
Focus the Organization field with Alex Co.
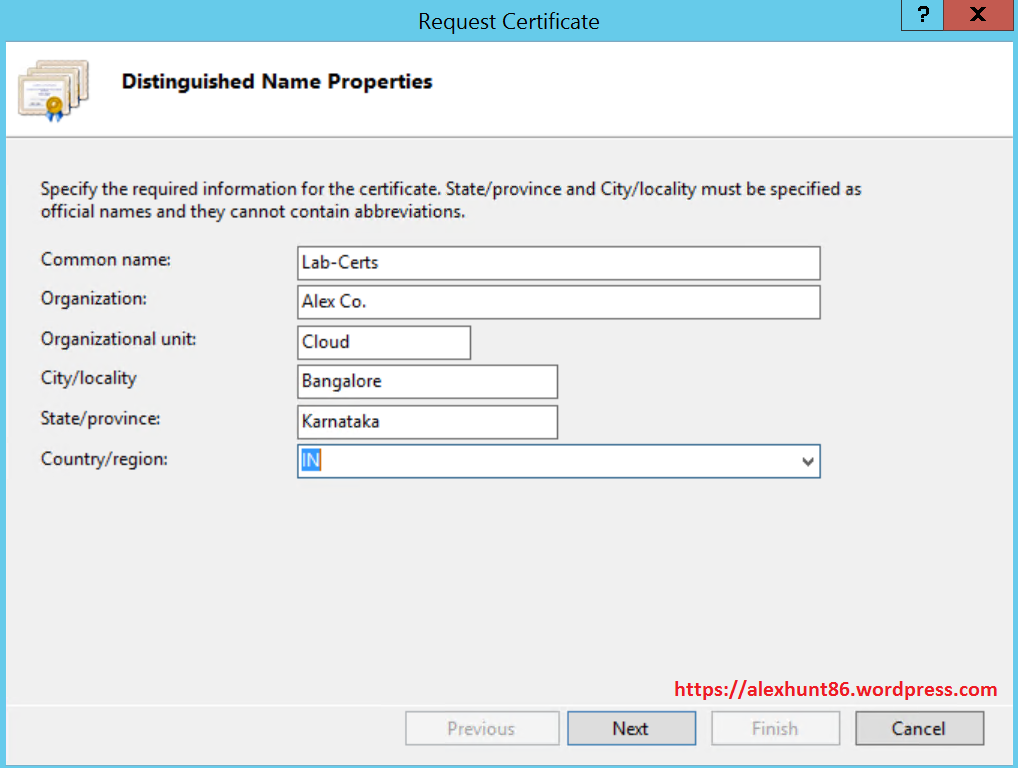[x=558, y=302]
